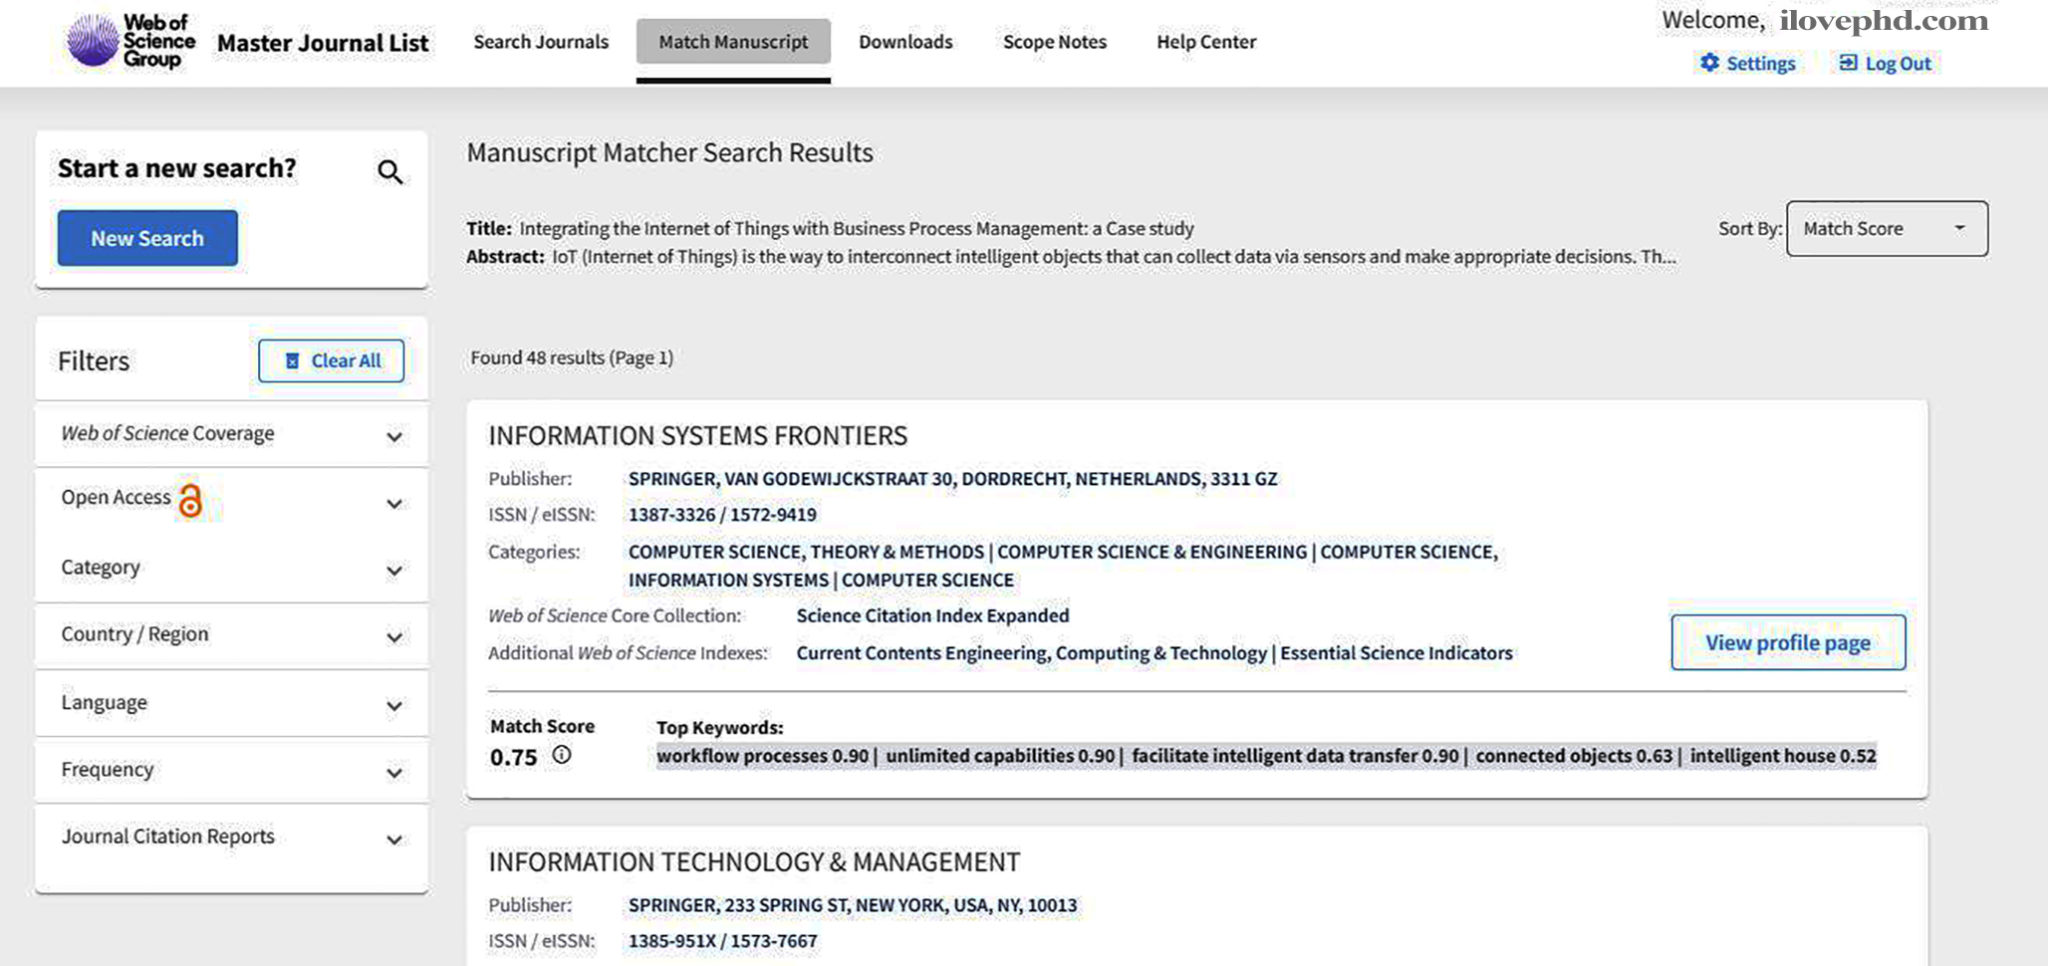Clear All filters

click(331, 361)
